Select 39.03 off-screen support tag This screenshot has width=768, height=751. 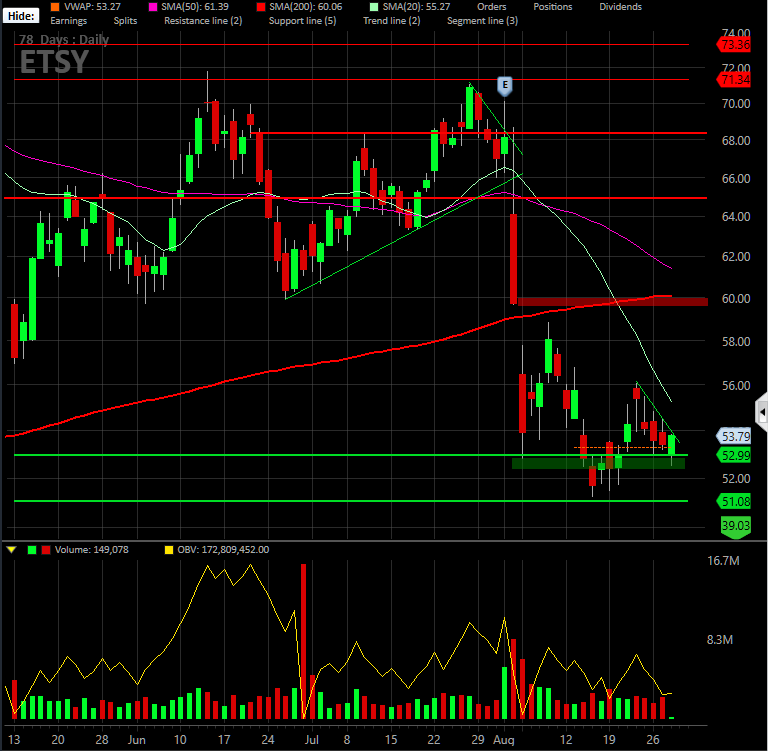pos(736,527)
